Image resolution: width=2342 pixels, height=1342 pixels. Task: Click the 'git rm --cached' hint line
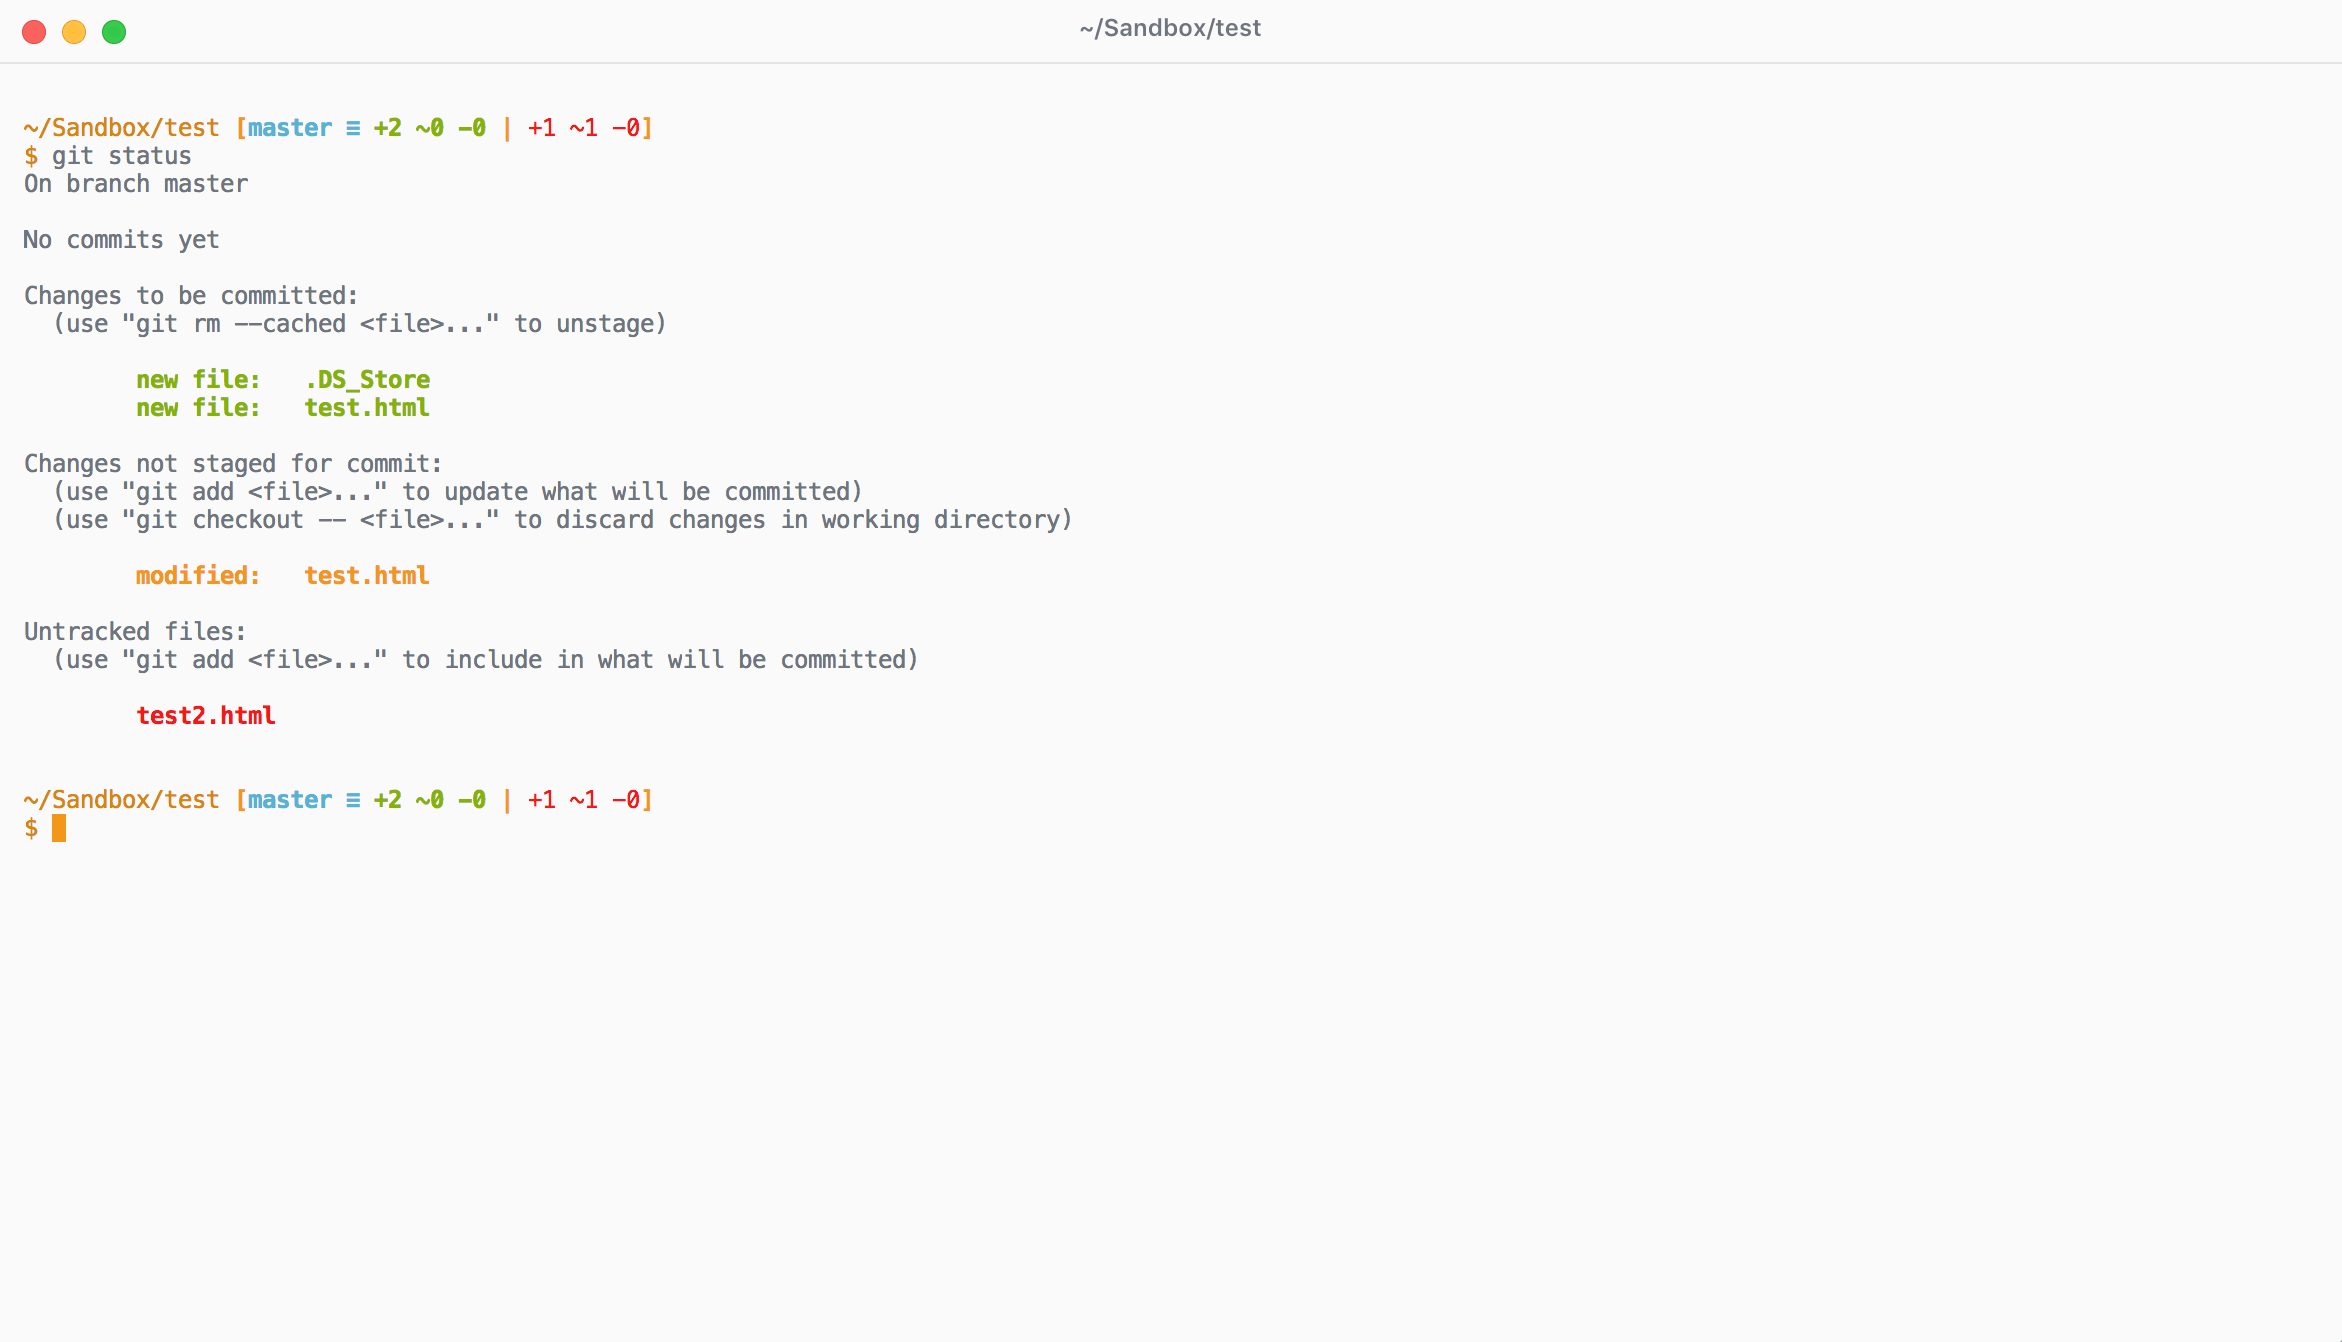click(x=360, y=324)
